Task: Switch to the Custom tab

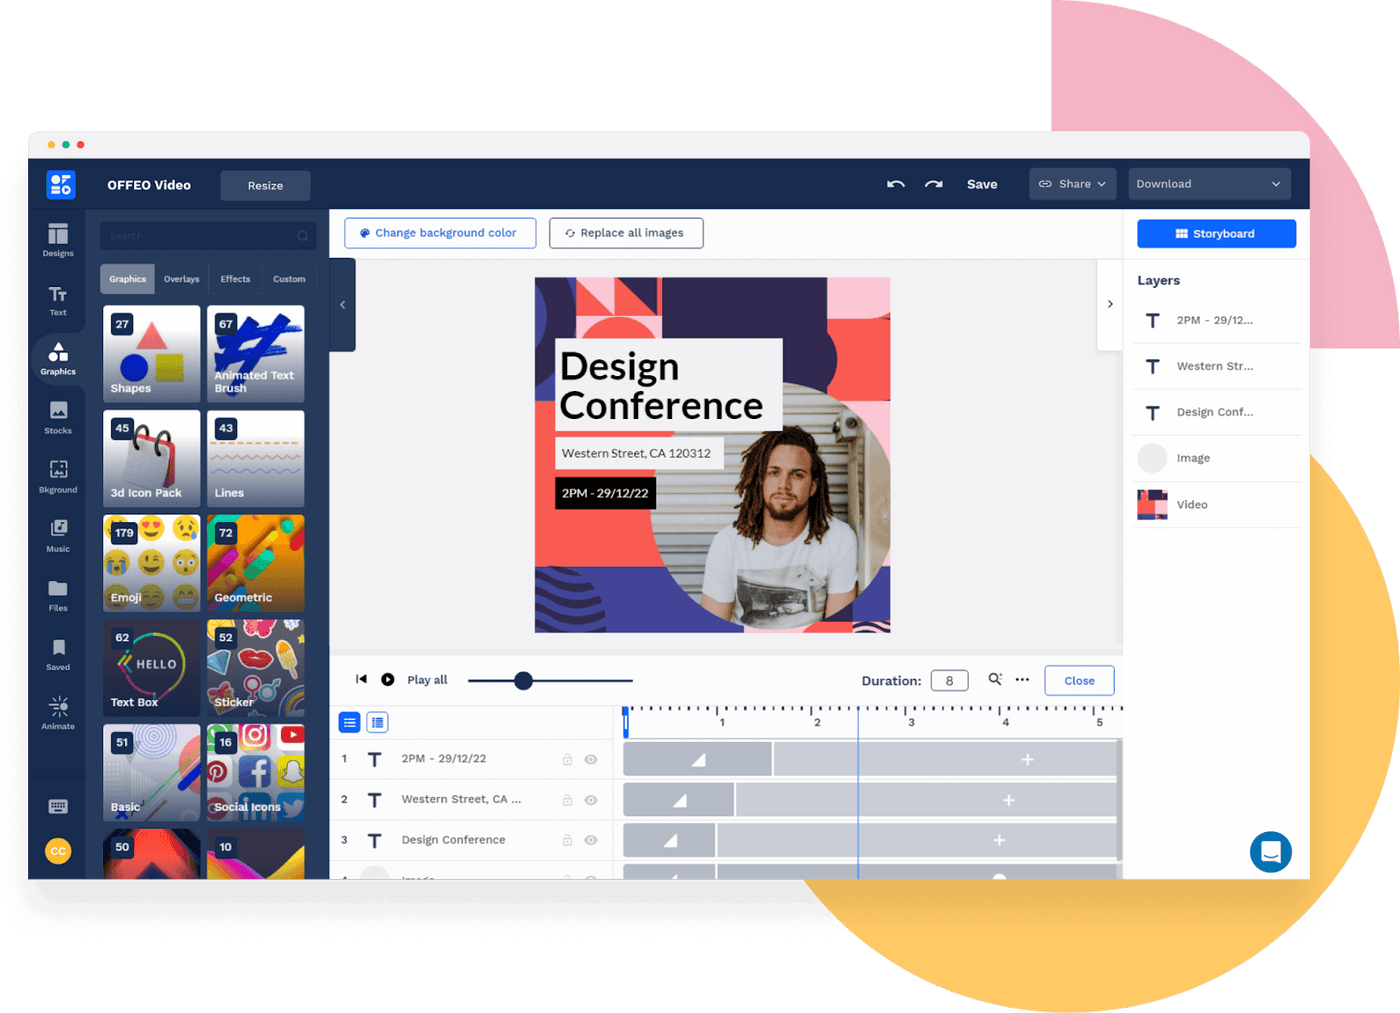Action: [289, 279]
